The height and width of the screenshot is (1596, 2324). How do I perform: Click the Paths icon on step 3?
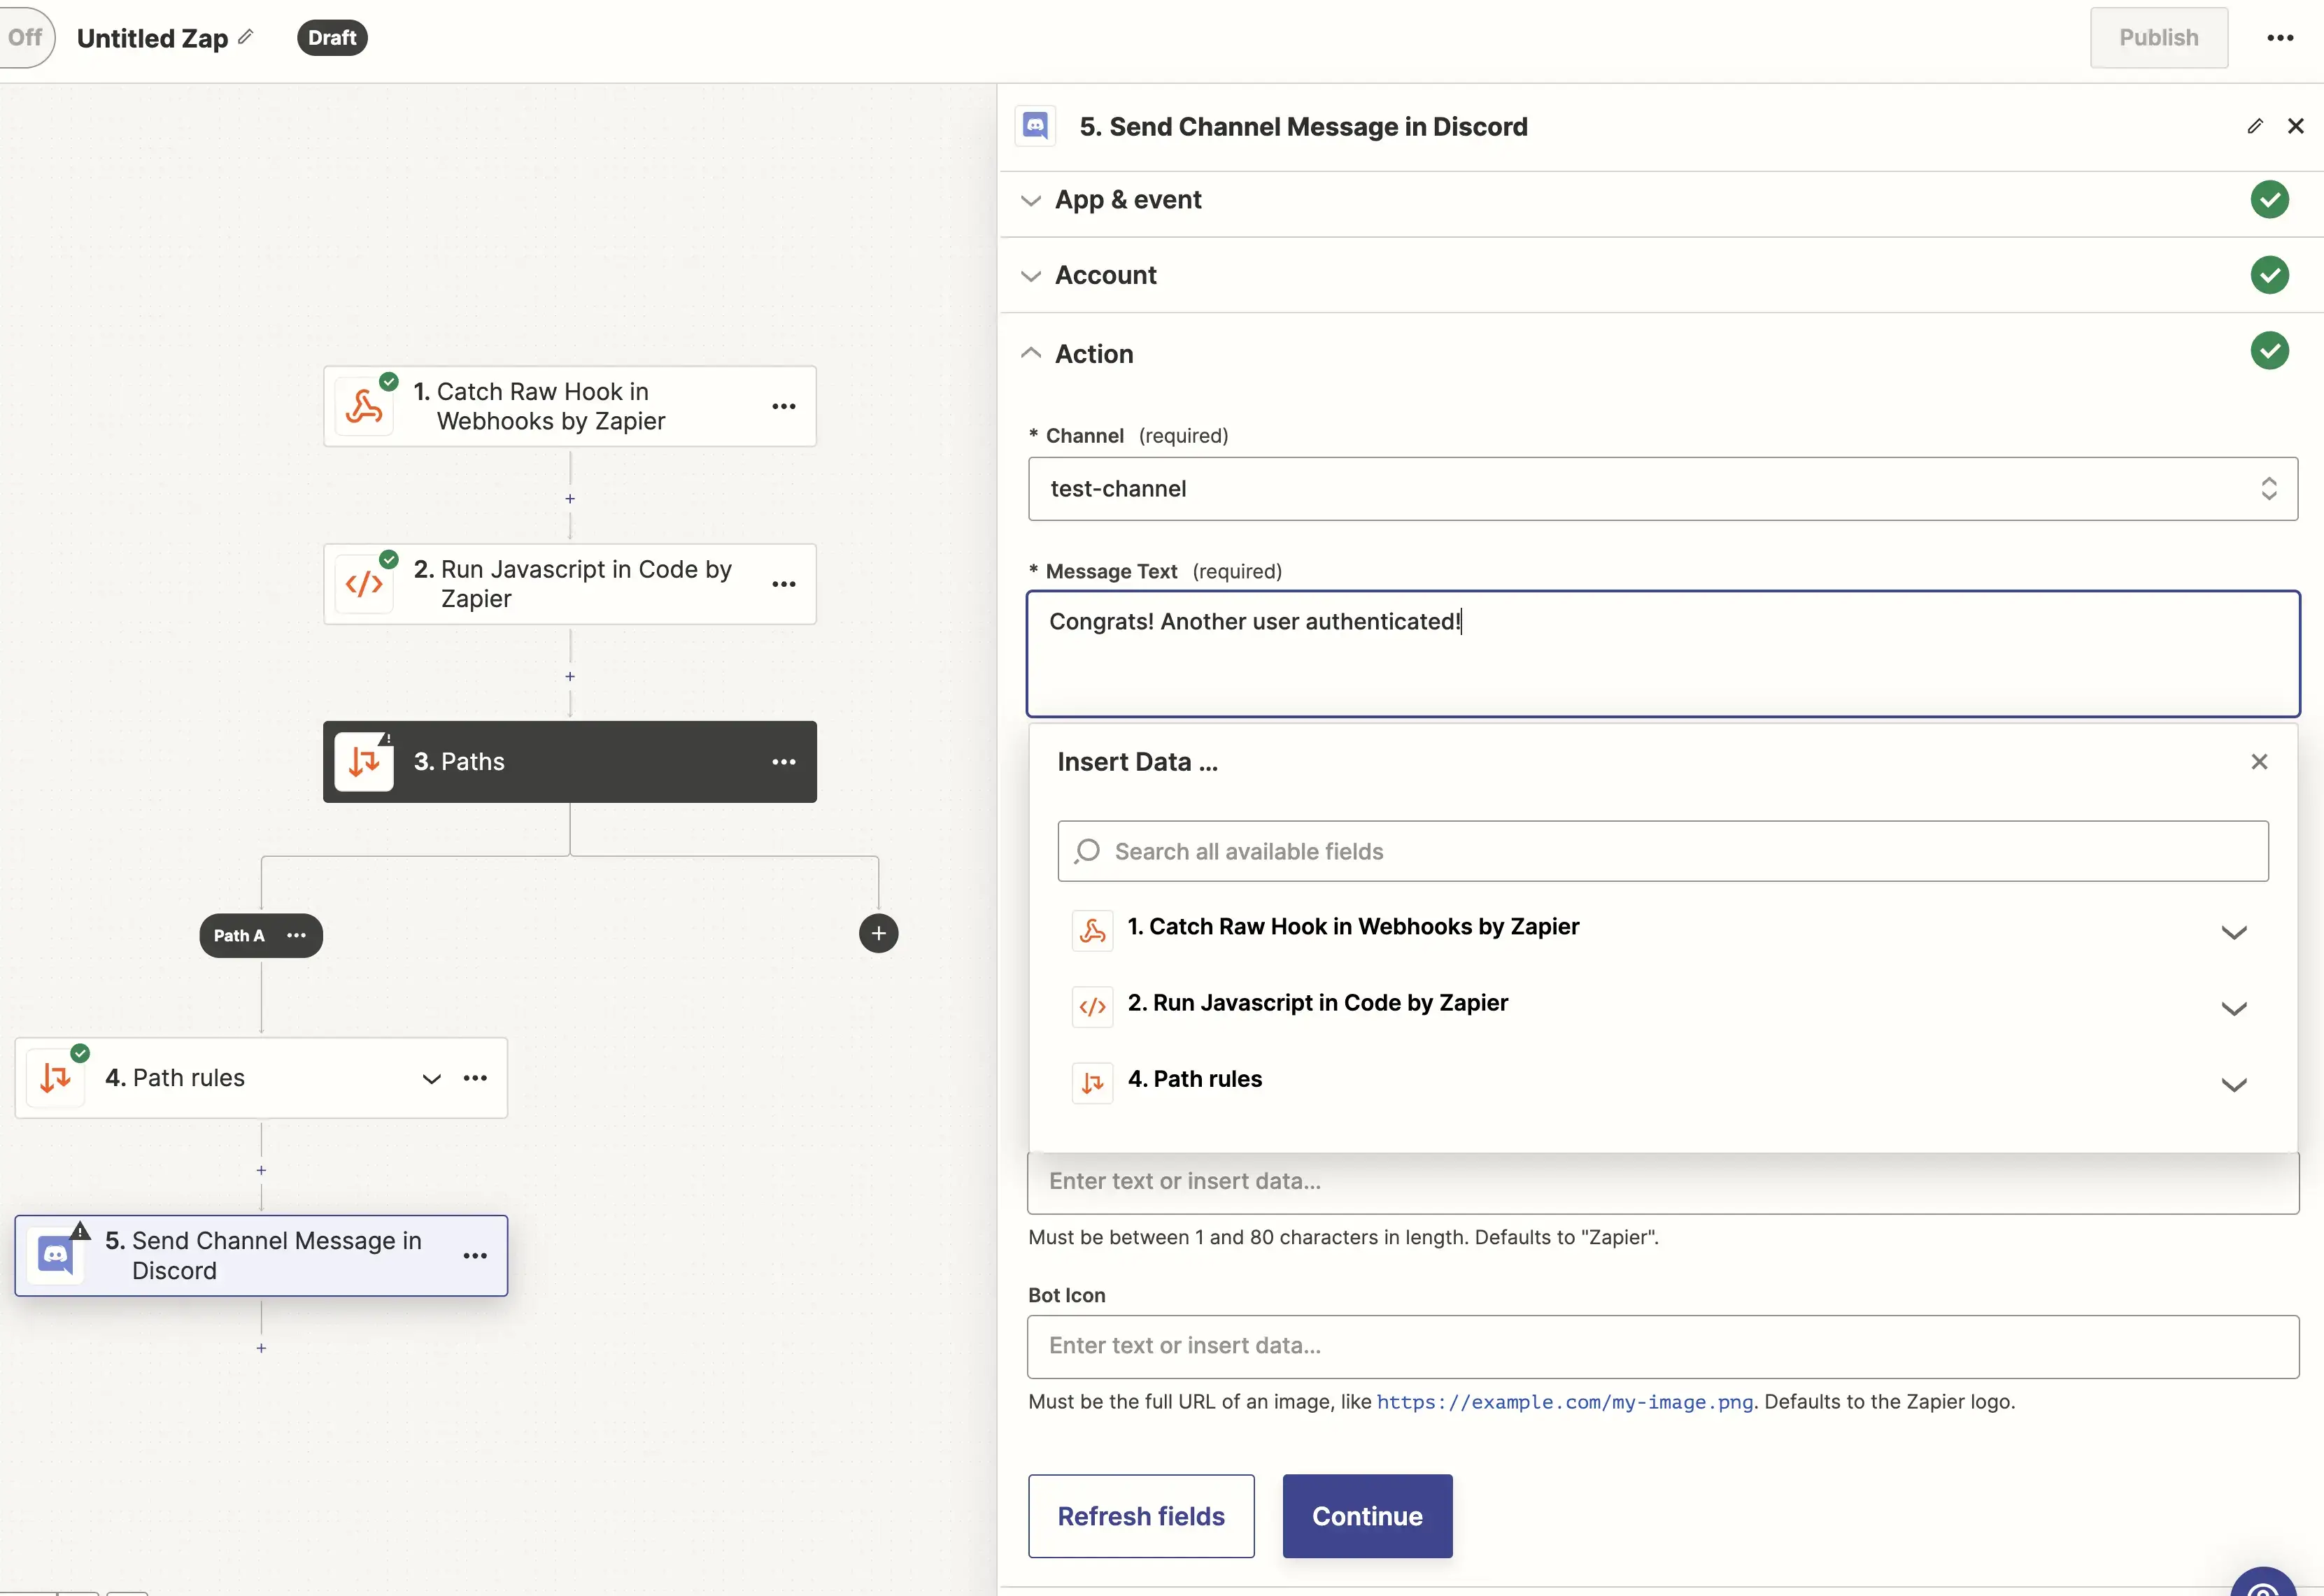364,762
